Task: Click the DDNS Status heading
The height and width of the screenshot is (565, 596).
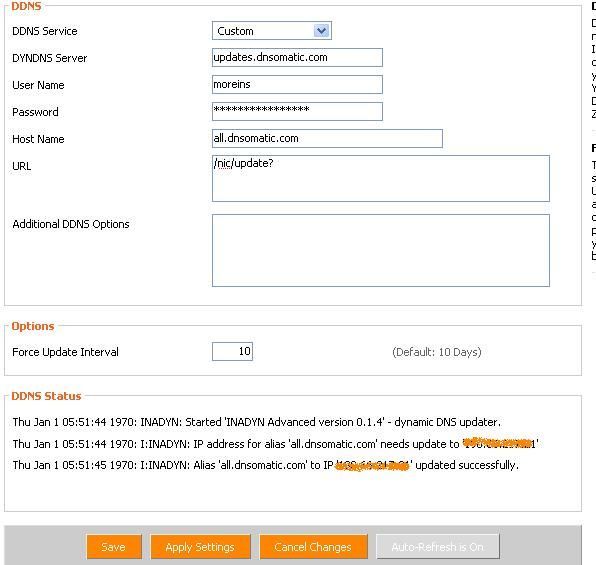Action: [x=46, y=396]
